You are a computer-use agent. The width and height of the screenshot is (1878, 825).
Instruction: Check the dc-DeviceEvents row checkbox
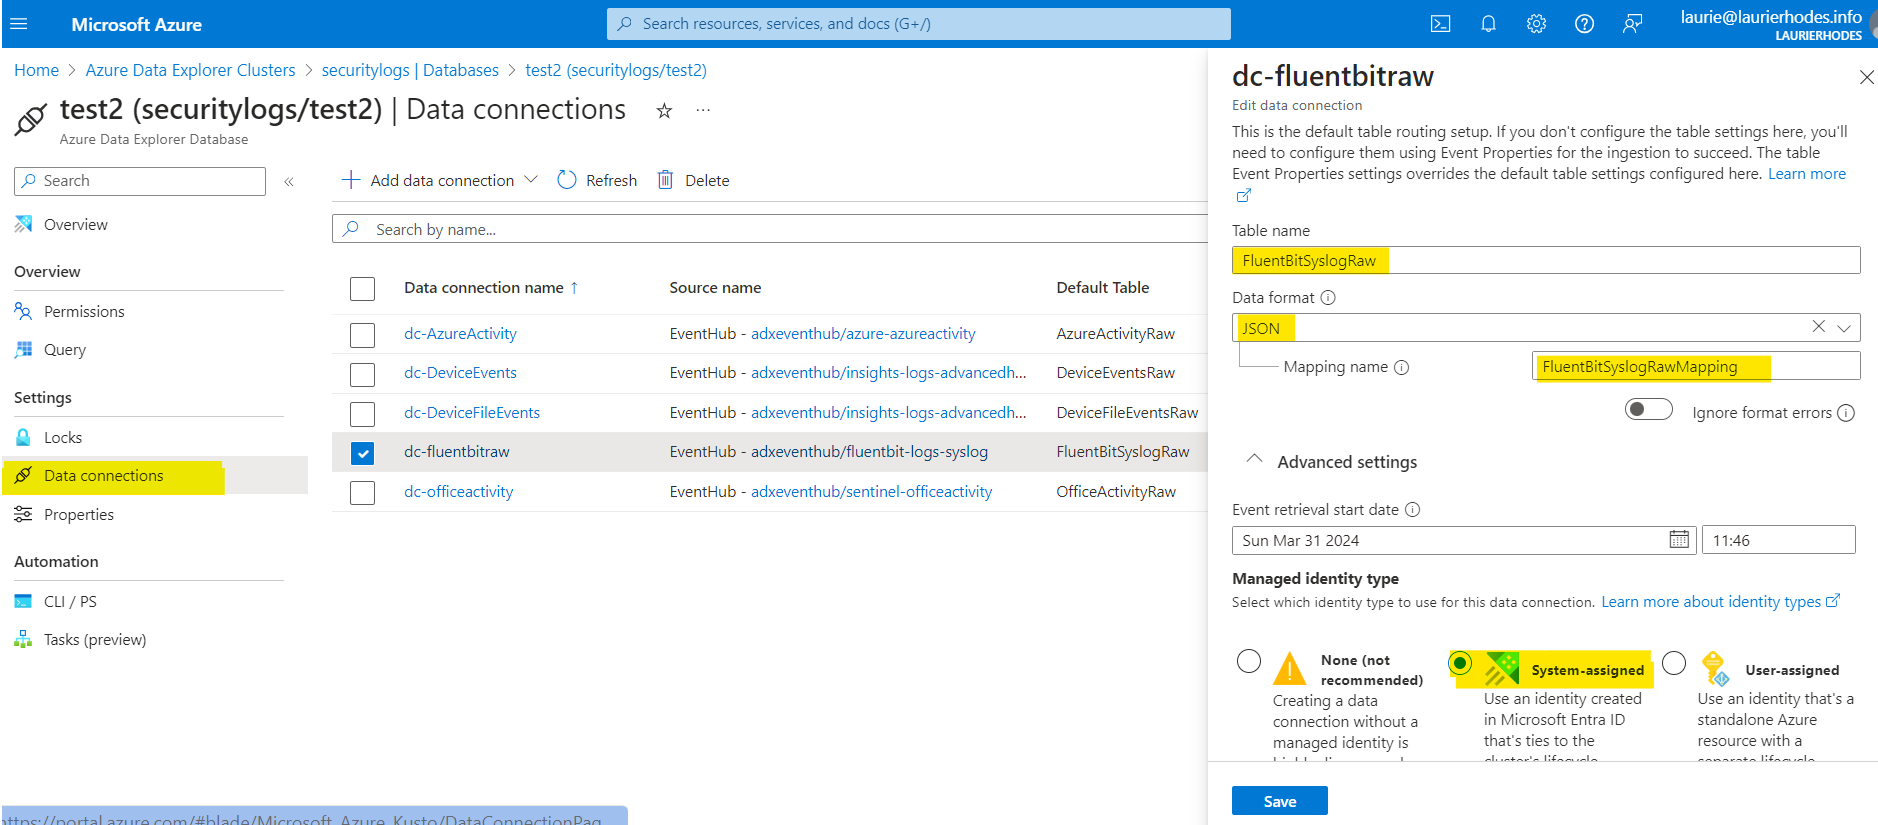coord(362,374)
